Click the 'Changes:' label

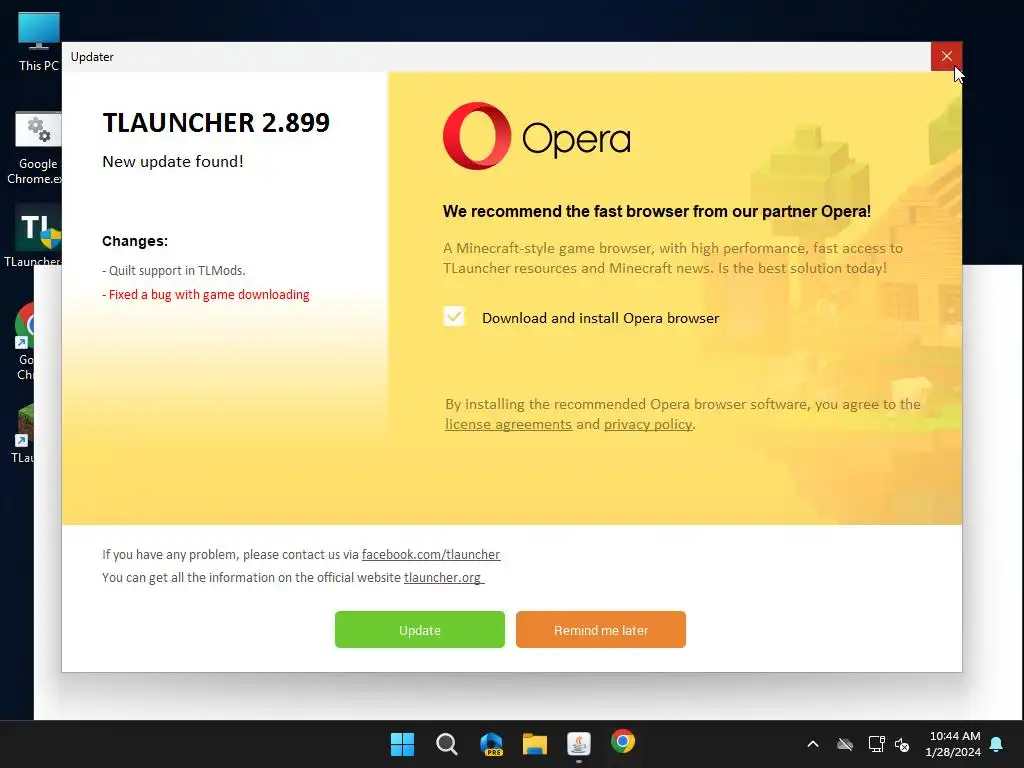[135, 241]
